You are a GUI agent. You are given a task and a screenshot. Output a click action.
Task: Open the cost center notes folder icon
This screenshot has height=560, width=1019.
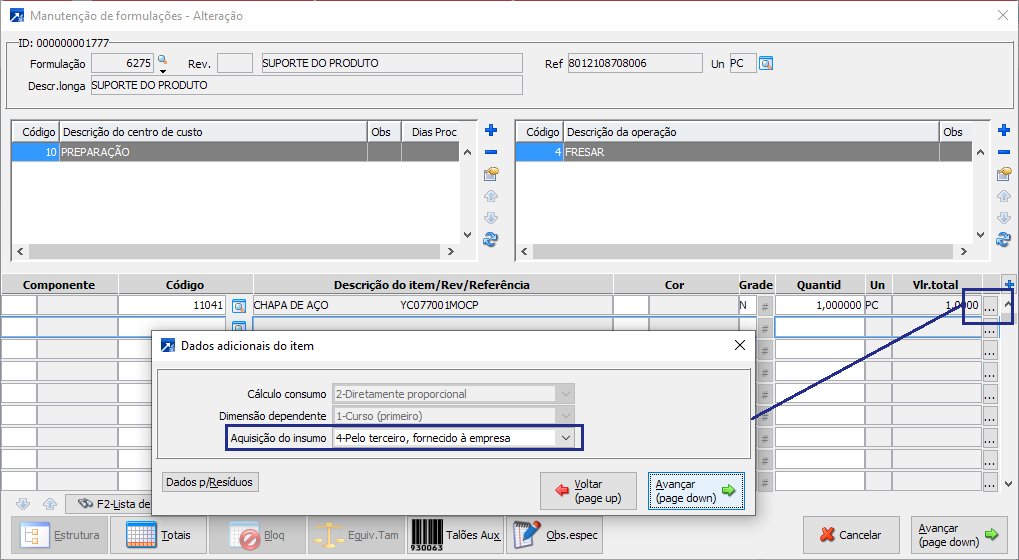coord(491,173)
